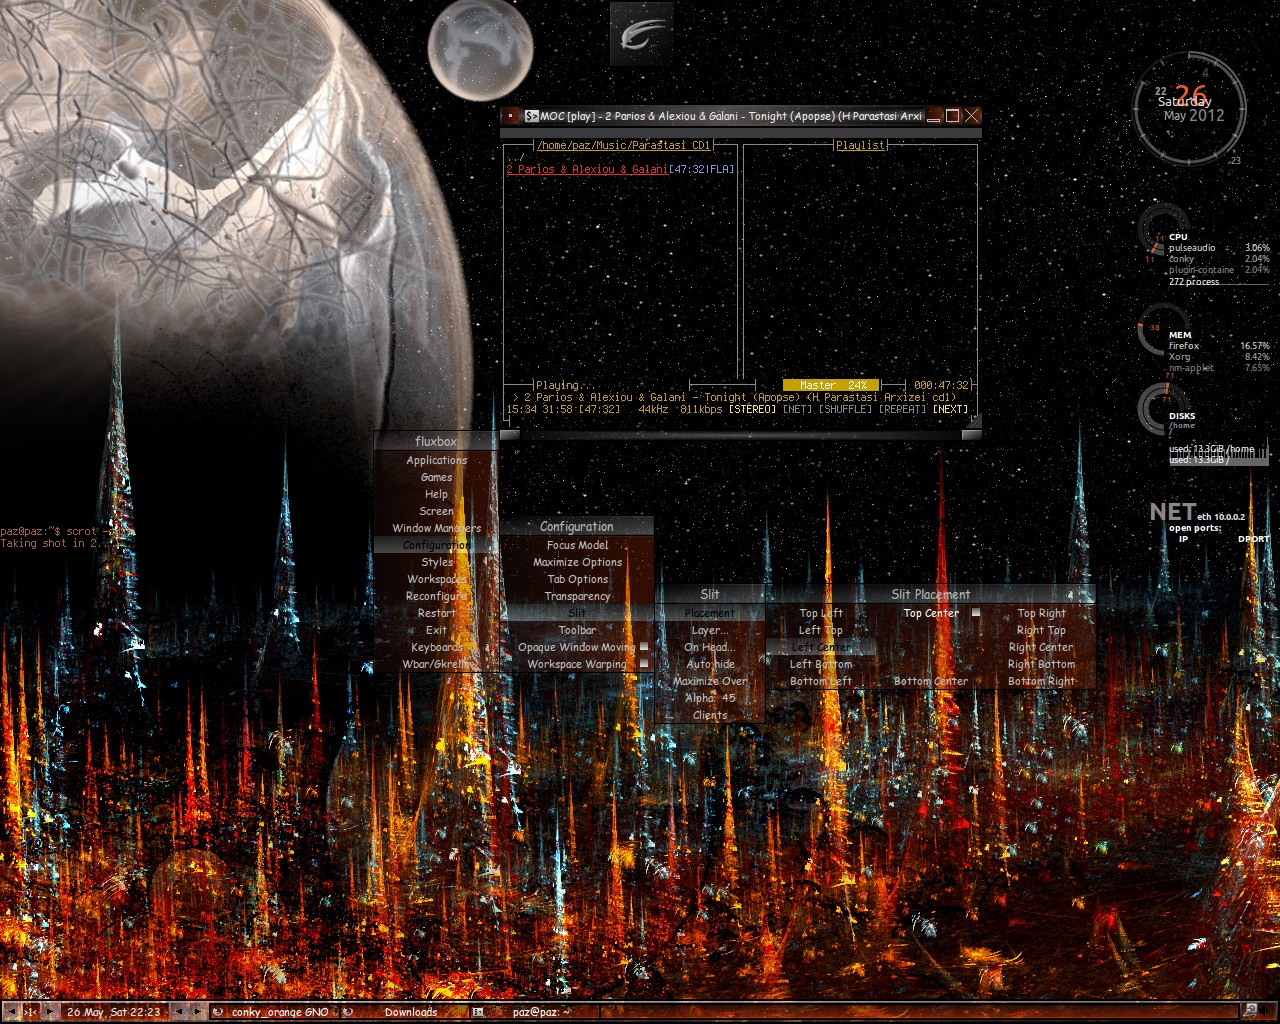The width and height of the screenshot is (1280, 1024).
Task: Choose Bottom Left slit placement
Action: [821, 681]
